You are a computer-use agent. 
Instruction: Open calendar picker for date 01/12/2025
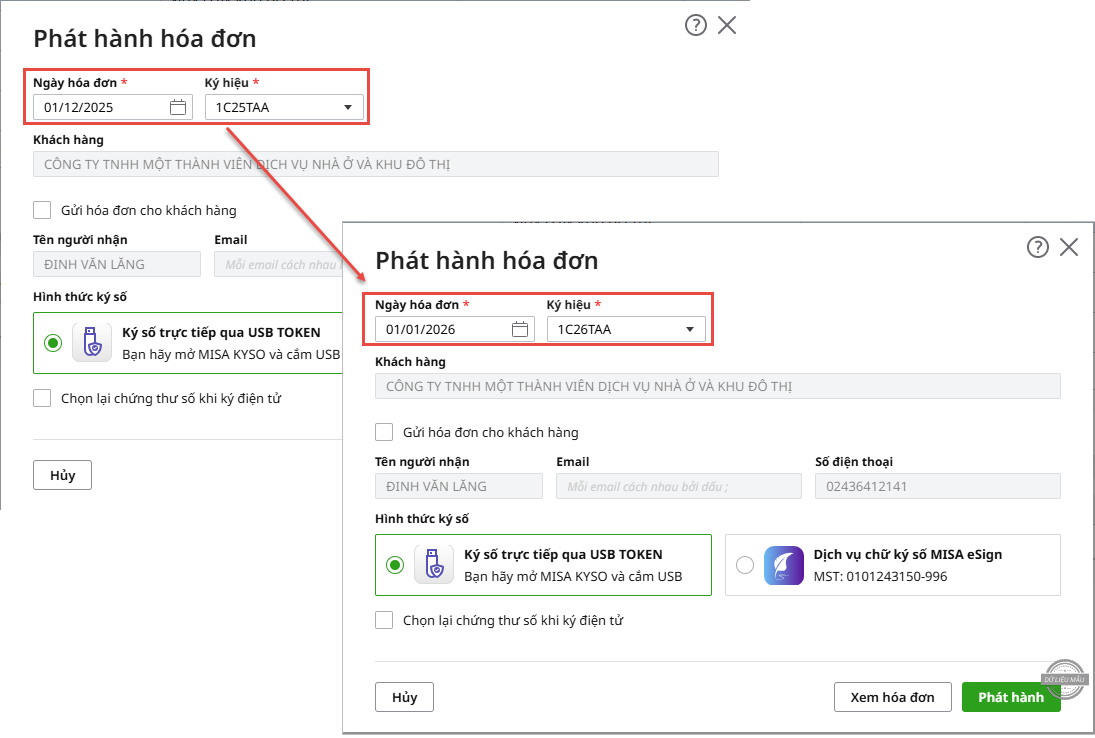(178, 107)
